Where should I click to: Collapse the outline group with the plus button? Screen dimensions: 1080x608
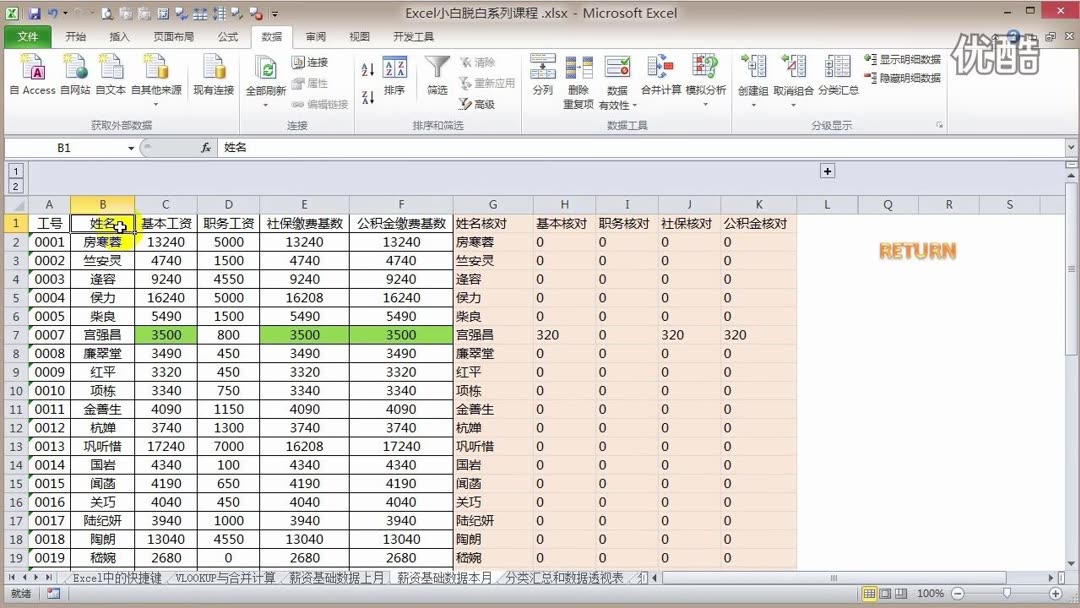click(827, 171)
